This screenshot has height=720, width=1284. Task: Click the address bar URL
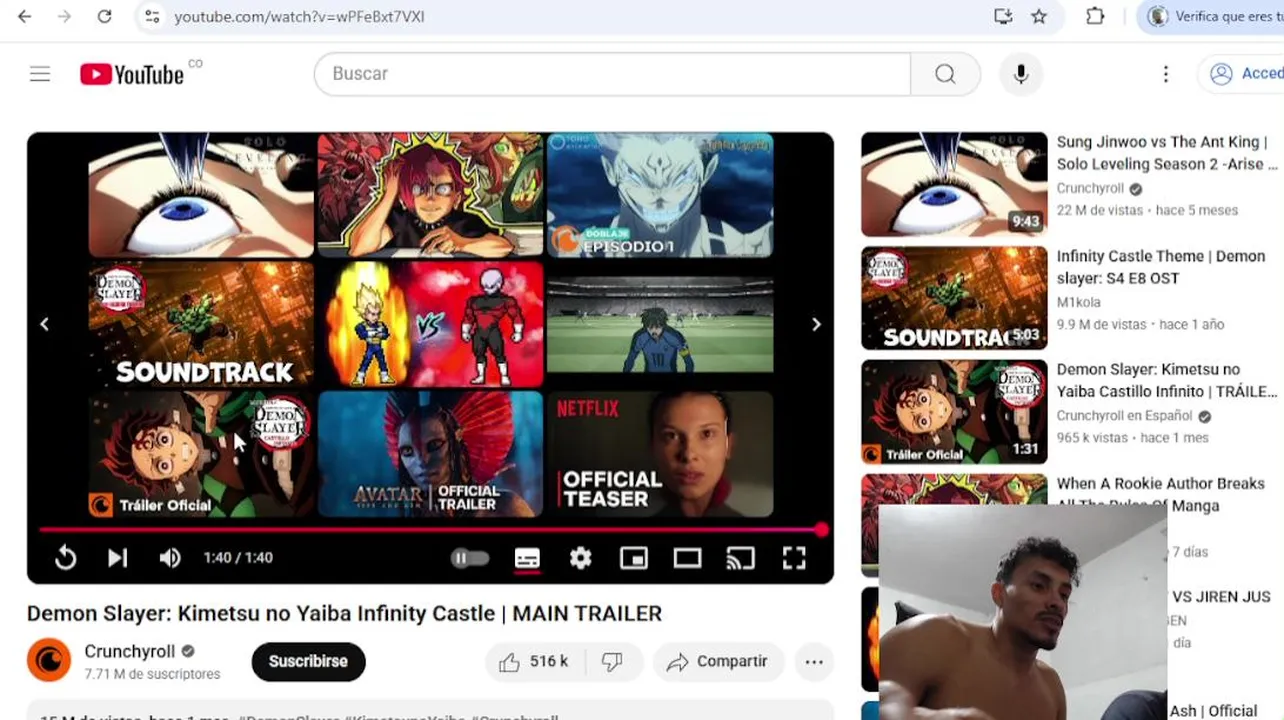pos(299,17)
